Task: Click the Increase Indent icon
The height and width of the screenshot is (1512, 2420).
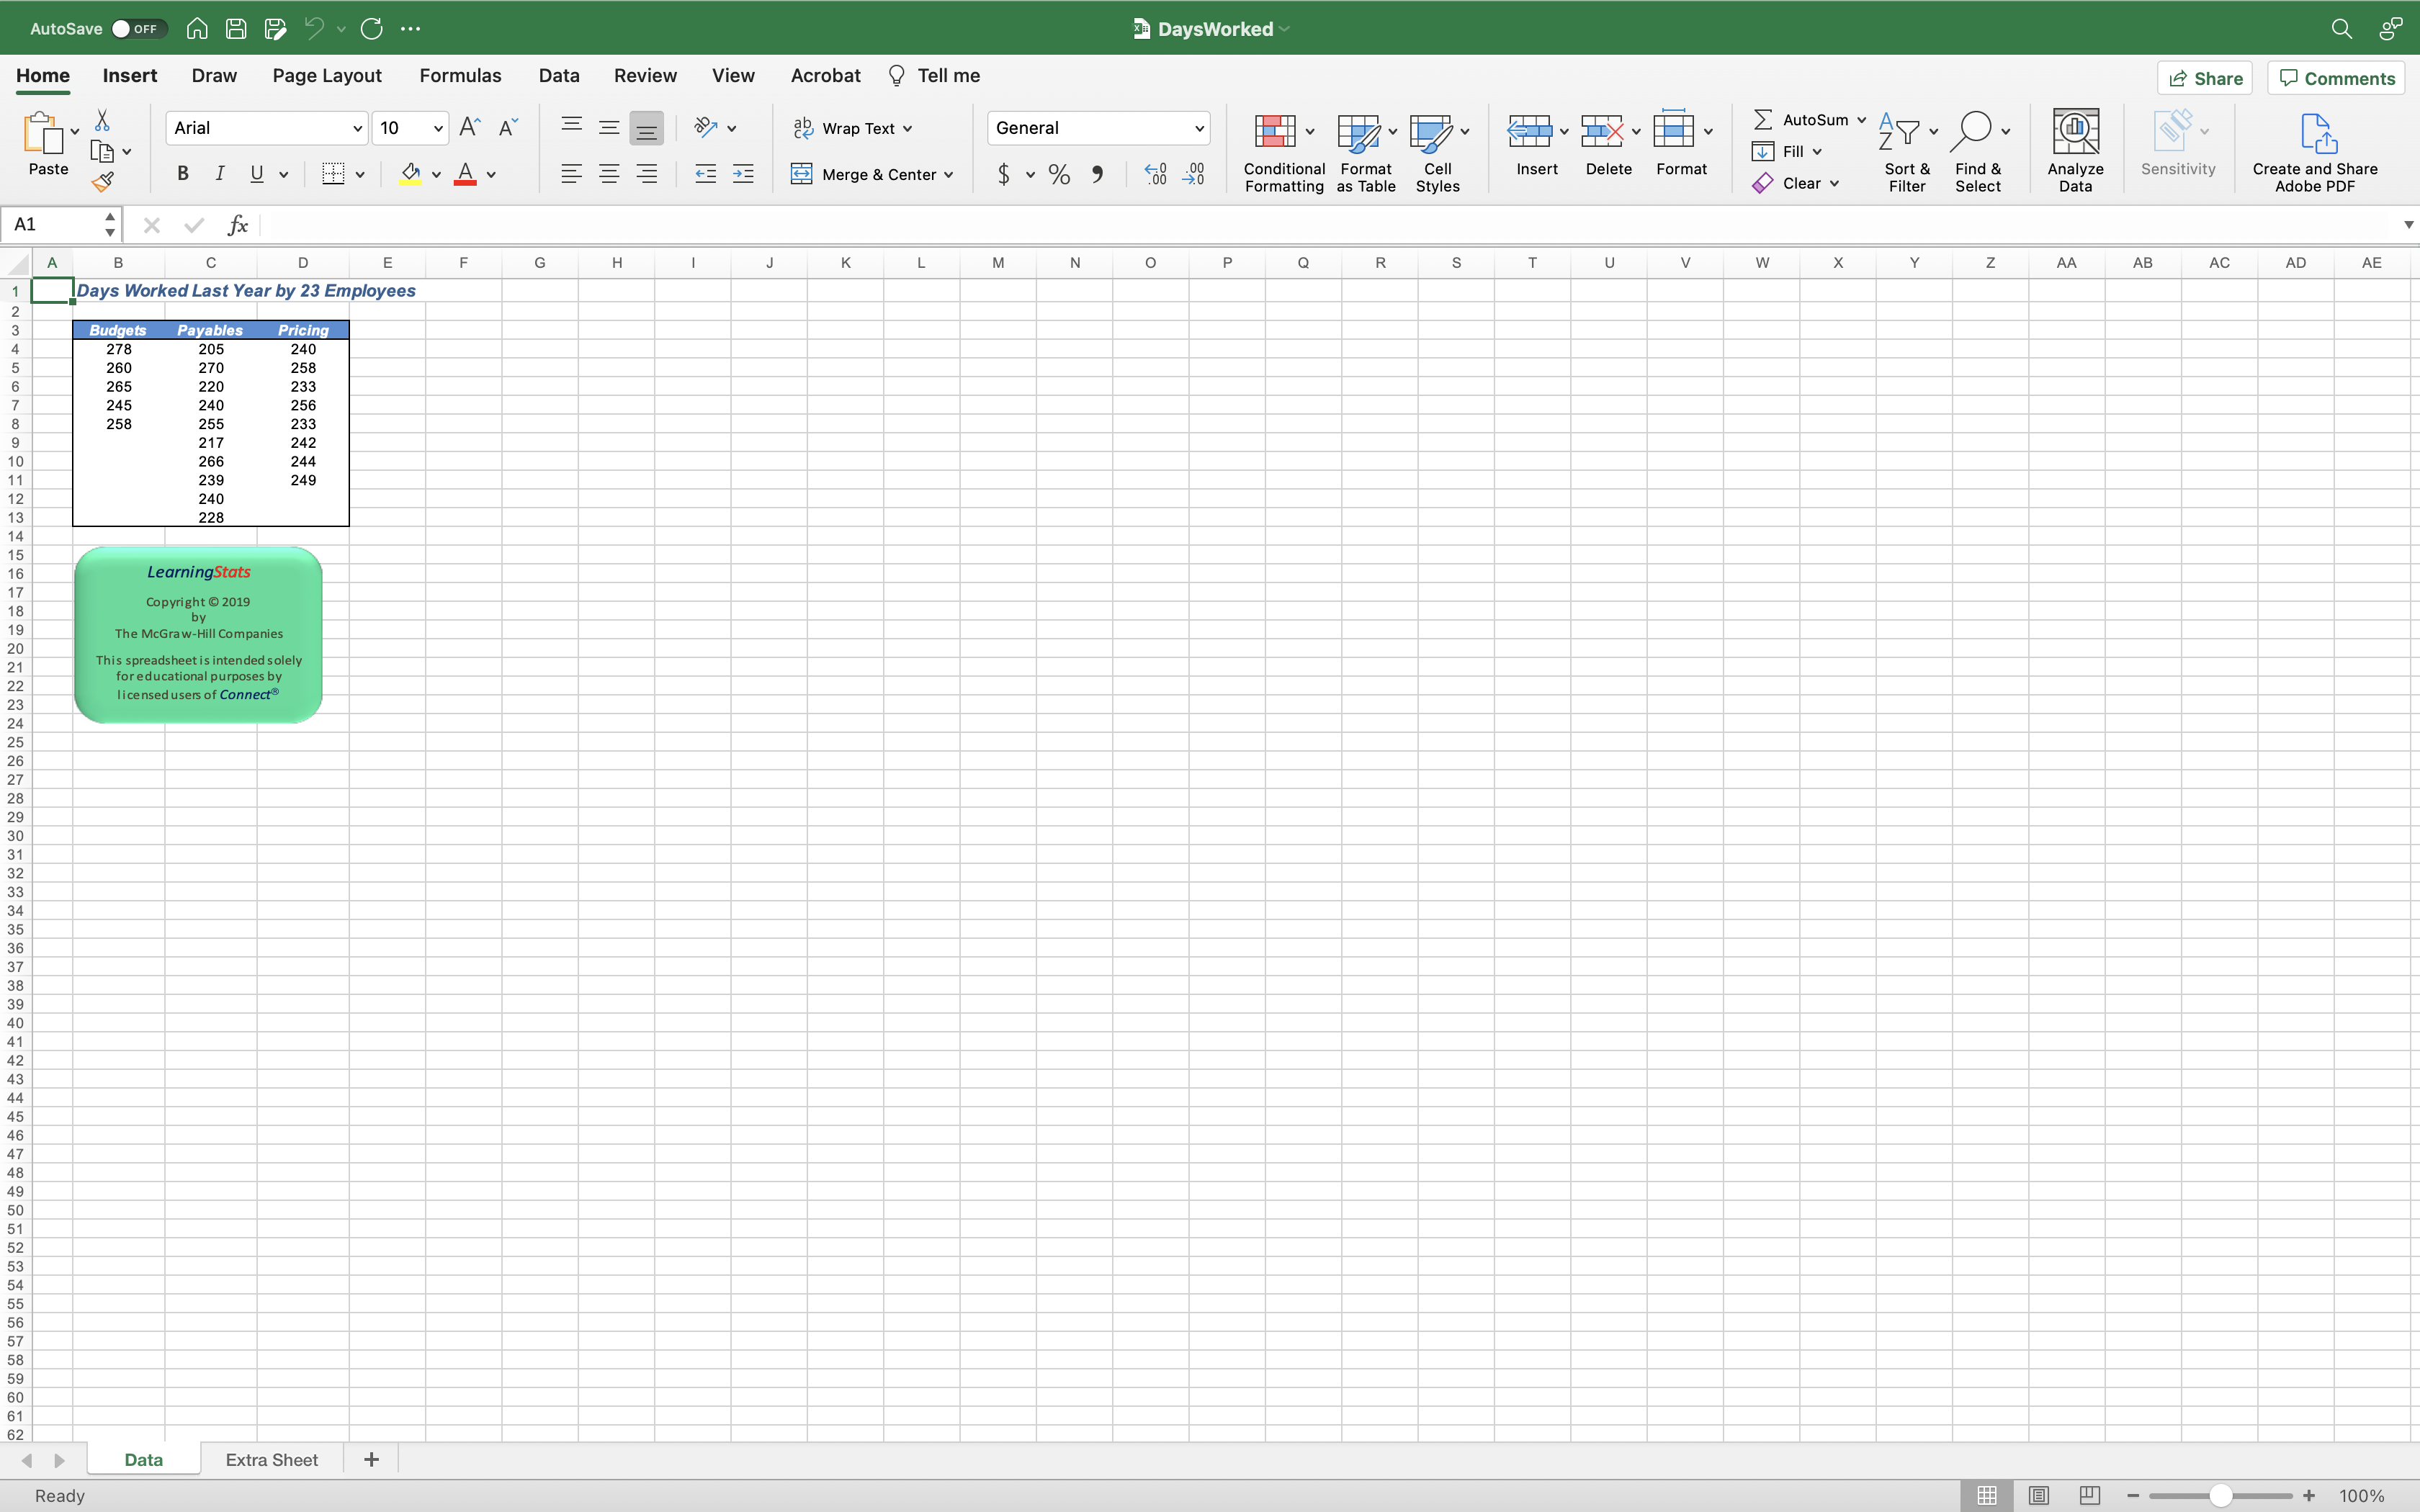Action: click(743, 174)
